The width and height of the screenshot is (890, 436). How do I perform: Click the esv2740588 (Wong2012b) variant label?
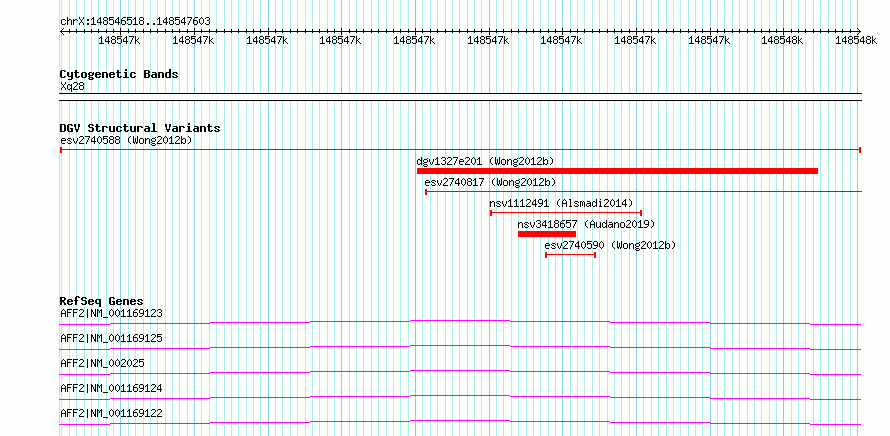point(126,140)
